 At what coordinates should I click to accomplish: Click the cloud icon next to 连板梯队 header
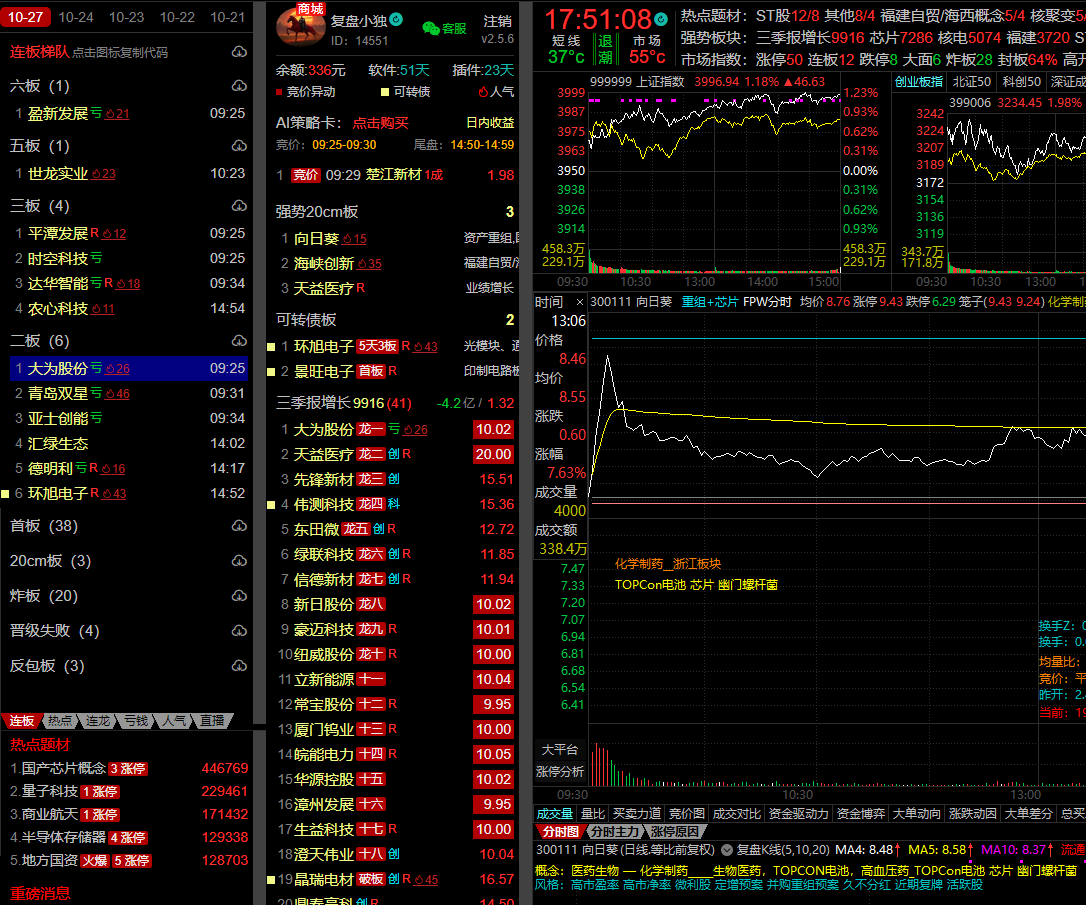point(238,52)
